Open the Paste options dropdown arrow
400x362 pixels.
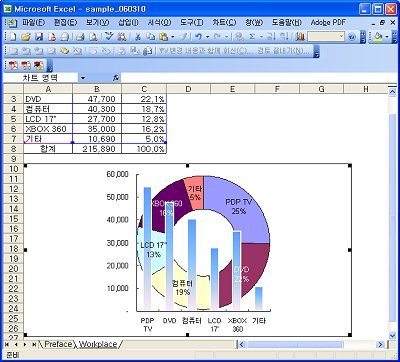click(x=173, y=37)
